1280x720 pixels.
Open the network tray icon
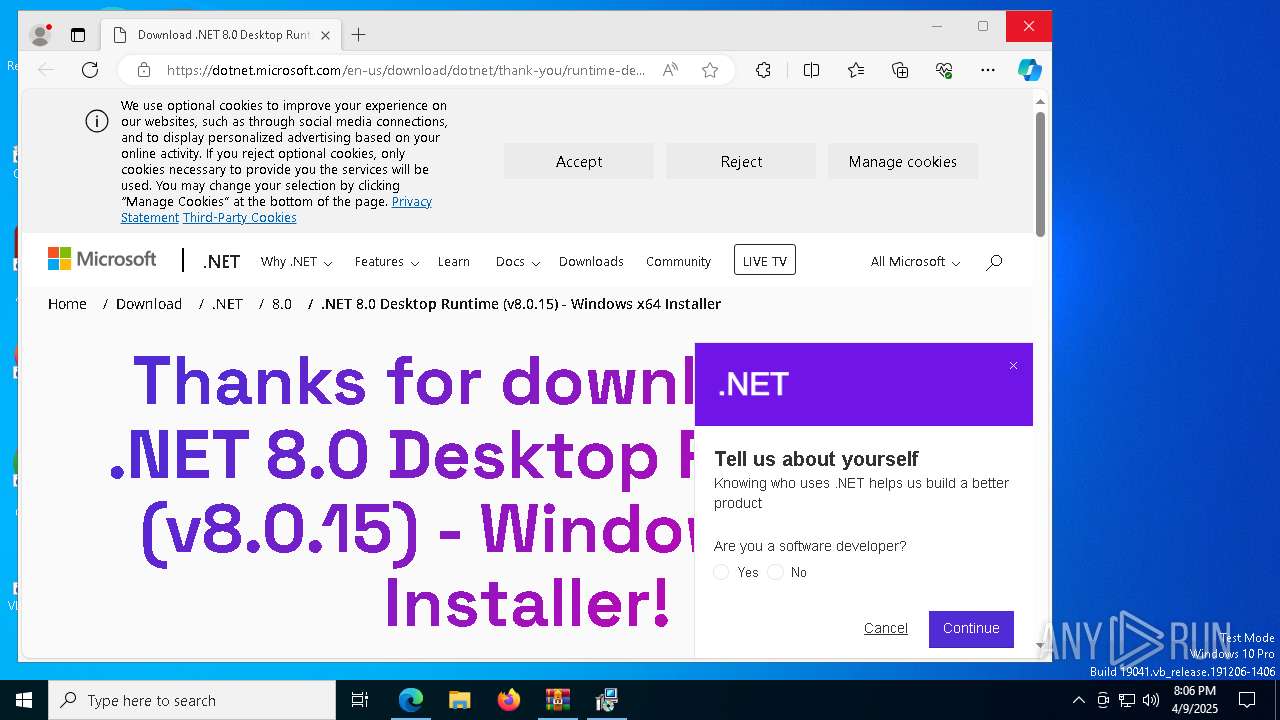1127,700
